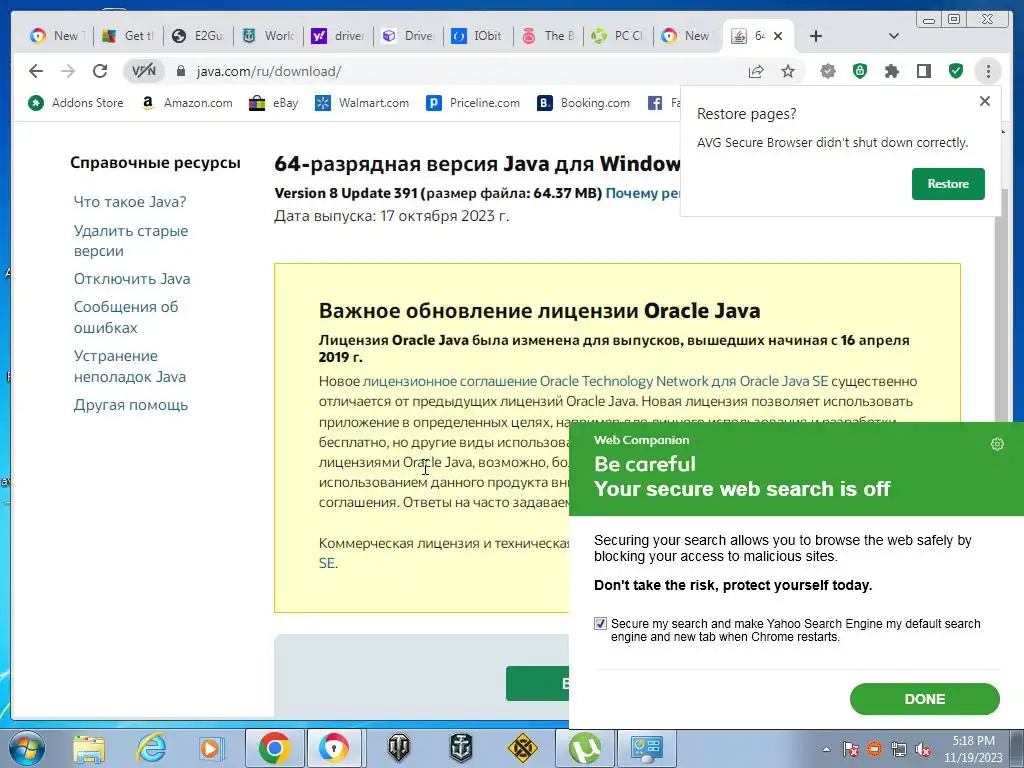
Task: Open the Что такое Java? link
Action: [x=130, y=202]
